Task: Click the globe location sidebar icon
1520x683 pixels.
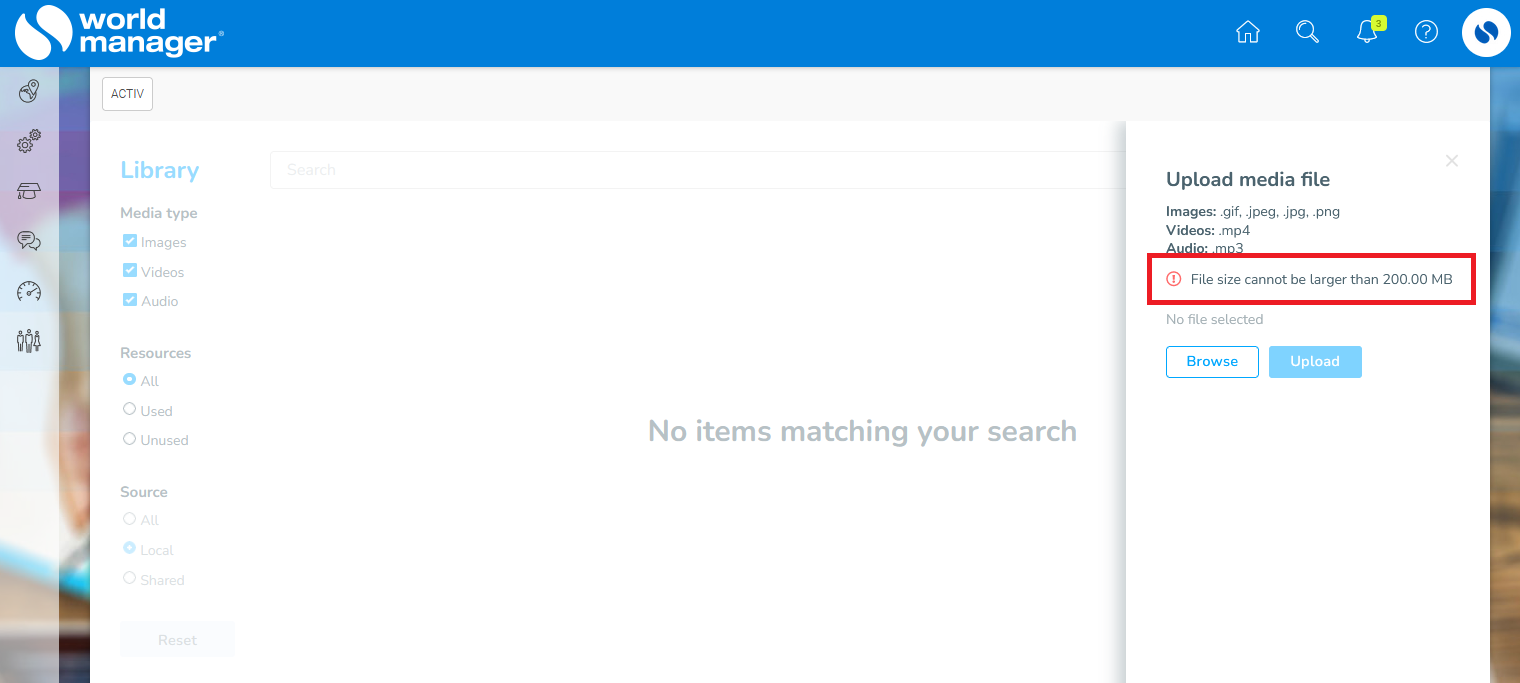Action: point(29,92)
